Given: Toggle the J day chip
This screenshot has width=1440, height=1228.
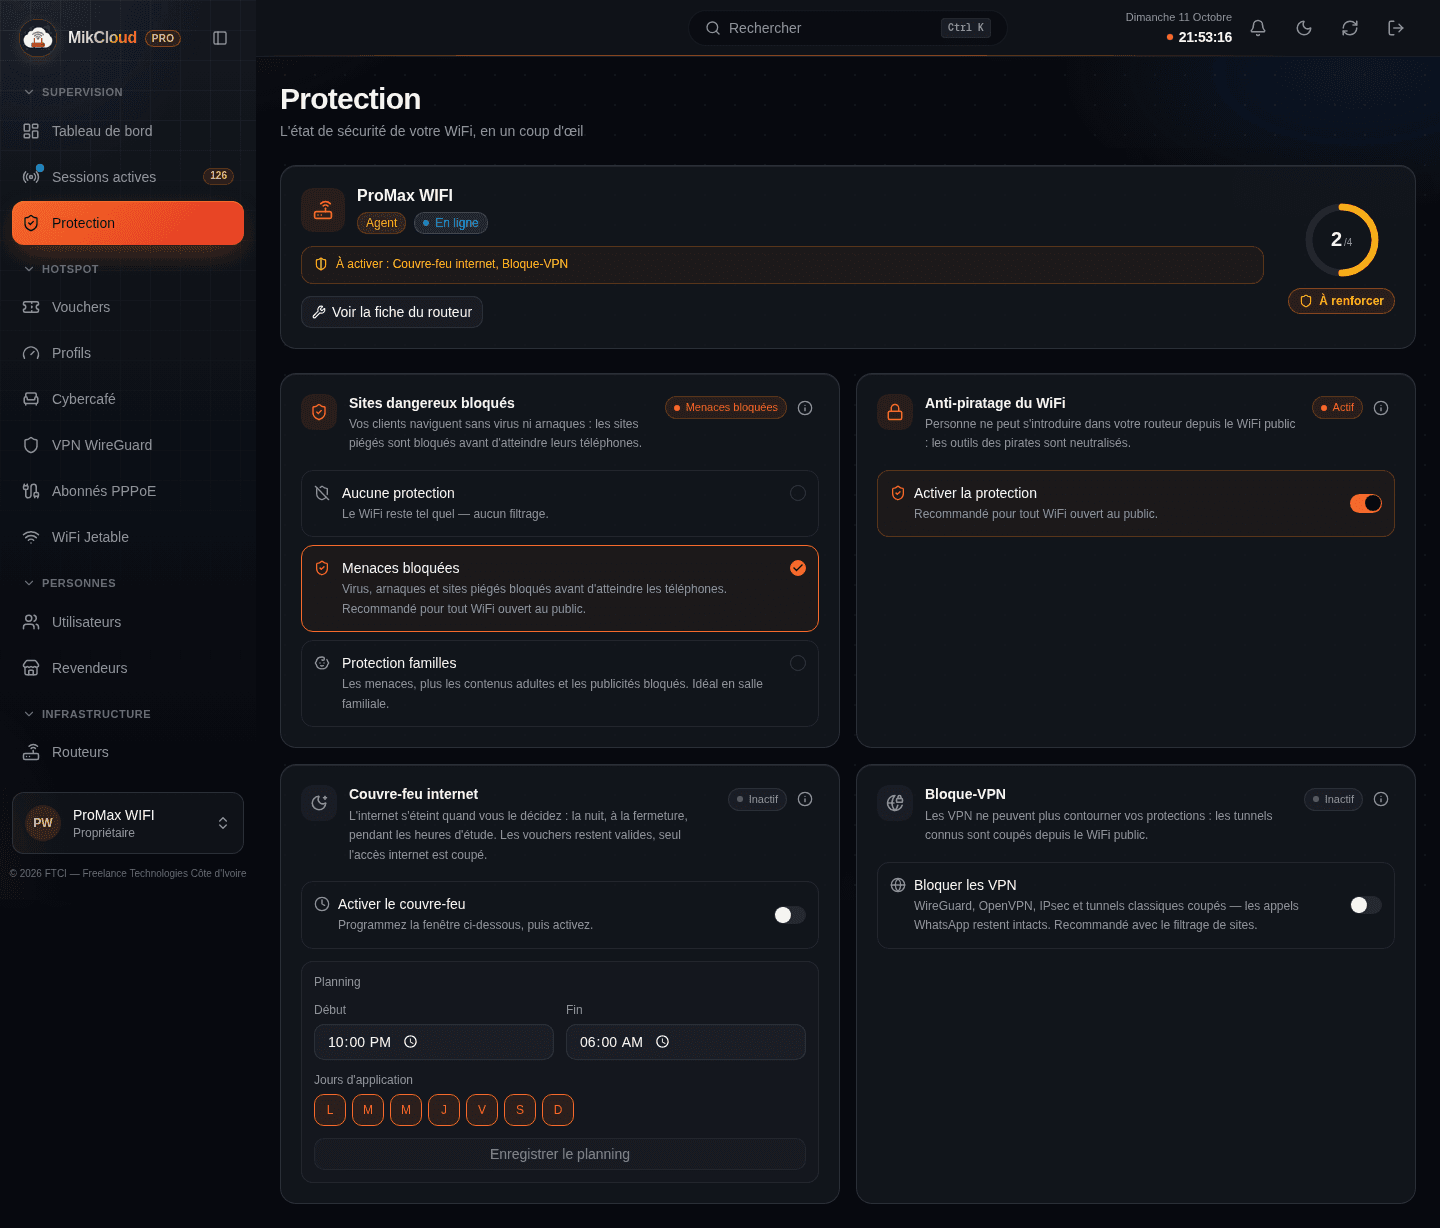Looking at the screenshot, I should (x=444, y=1110).
